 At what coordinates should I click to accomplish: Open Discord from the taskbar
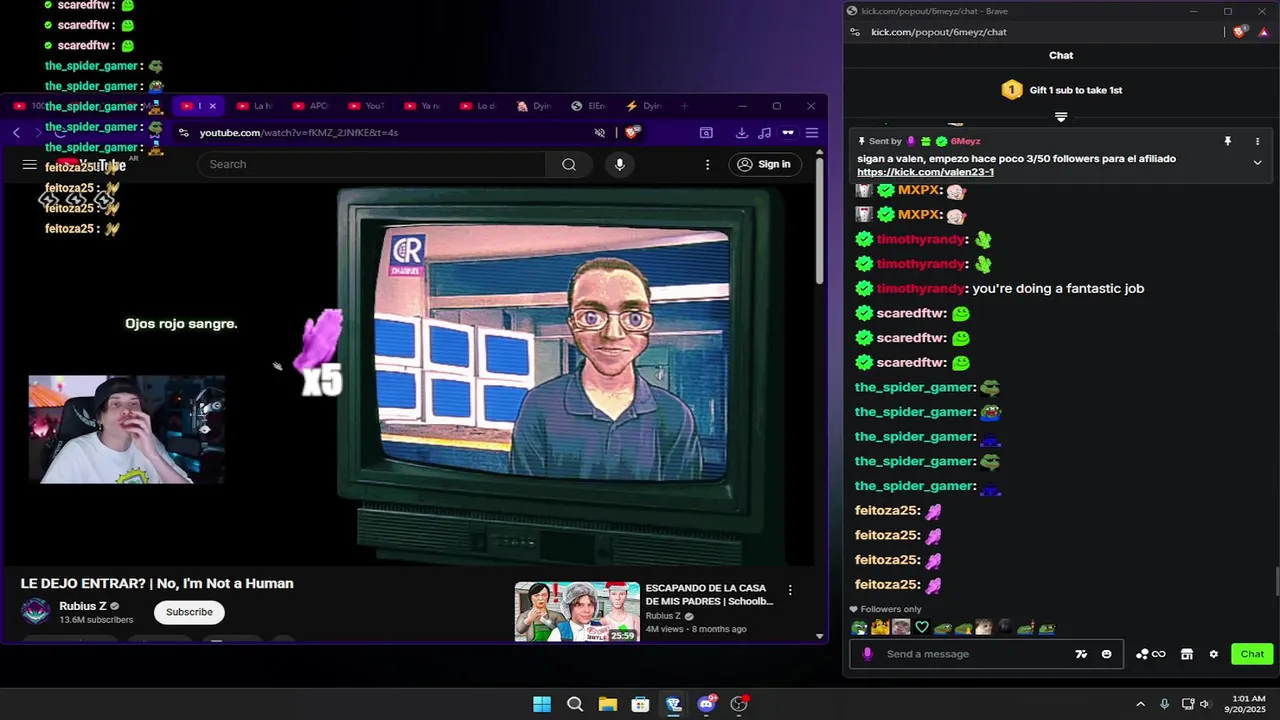pos(707,704)
